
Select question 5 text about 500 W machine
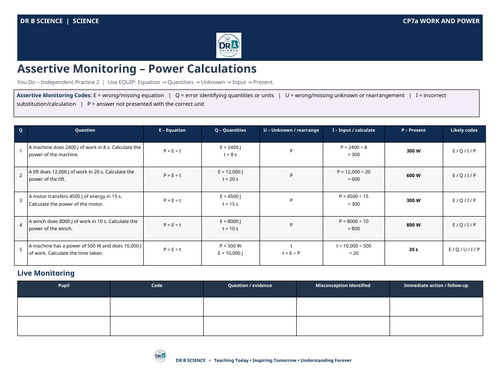[85, 250]
